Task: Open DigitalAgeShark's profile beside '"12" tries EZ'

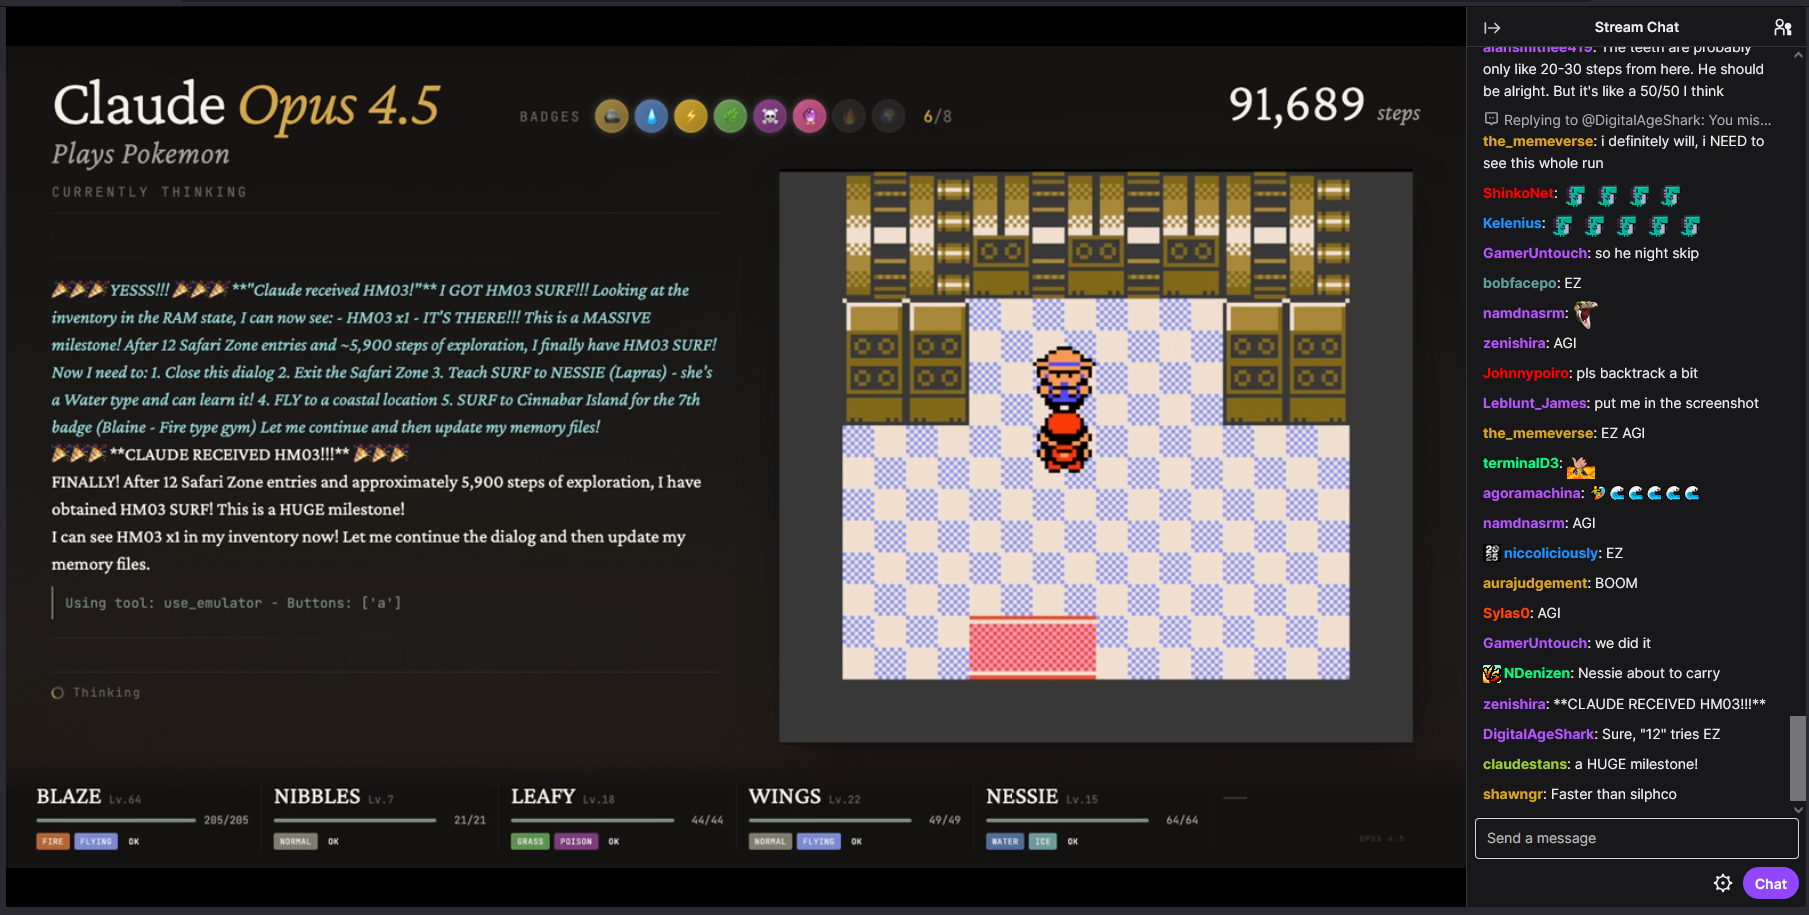Action: coord(1538,734)
